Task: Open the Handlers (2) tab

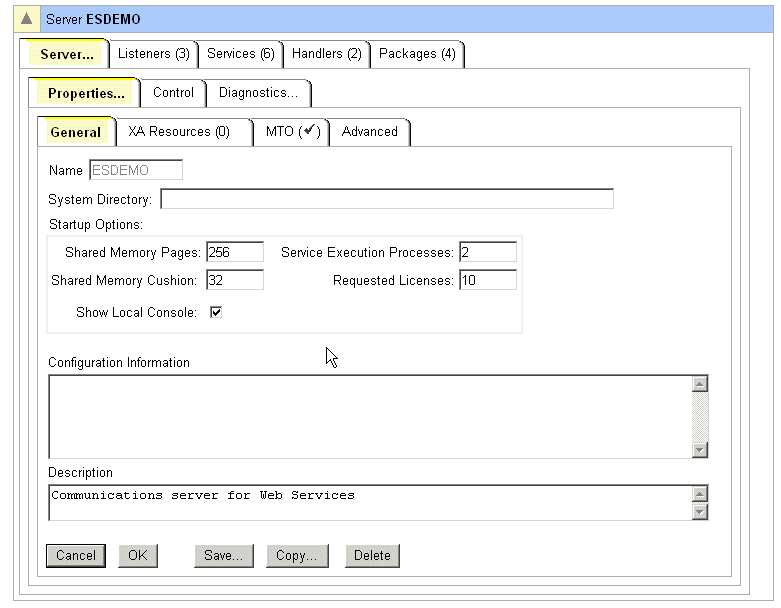Action: [326, 54]
